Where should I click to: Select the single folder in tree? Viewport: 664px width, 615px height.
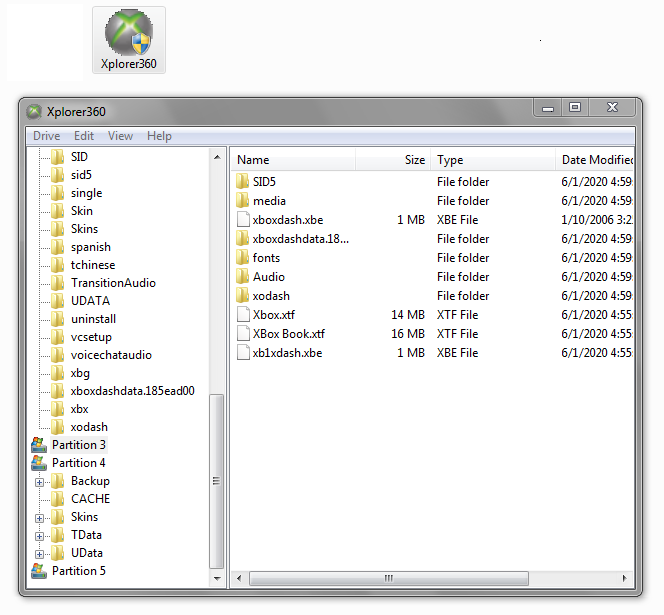(86, 193)
